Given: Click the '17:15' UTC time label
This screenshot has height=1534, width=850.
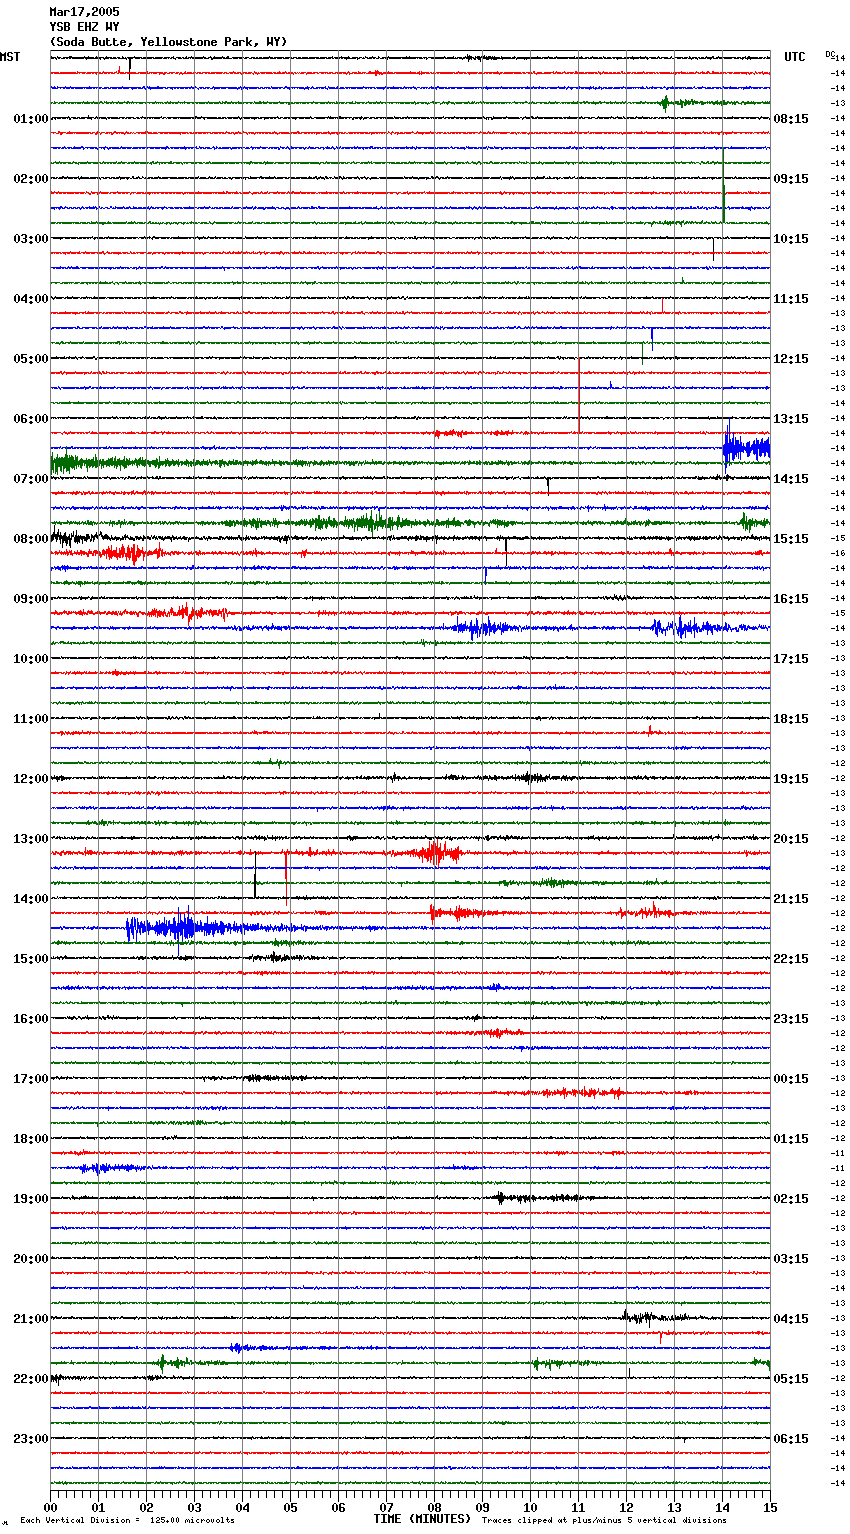Looking at the screenshot, I should tap(791, 659).
